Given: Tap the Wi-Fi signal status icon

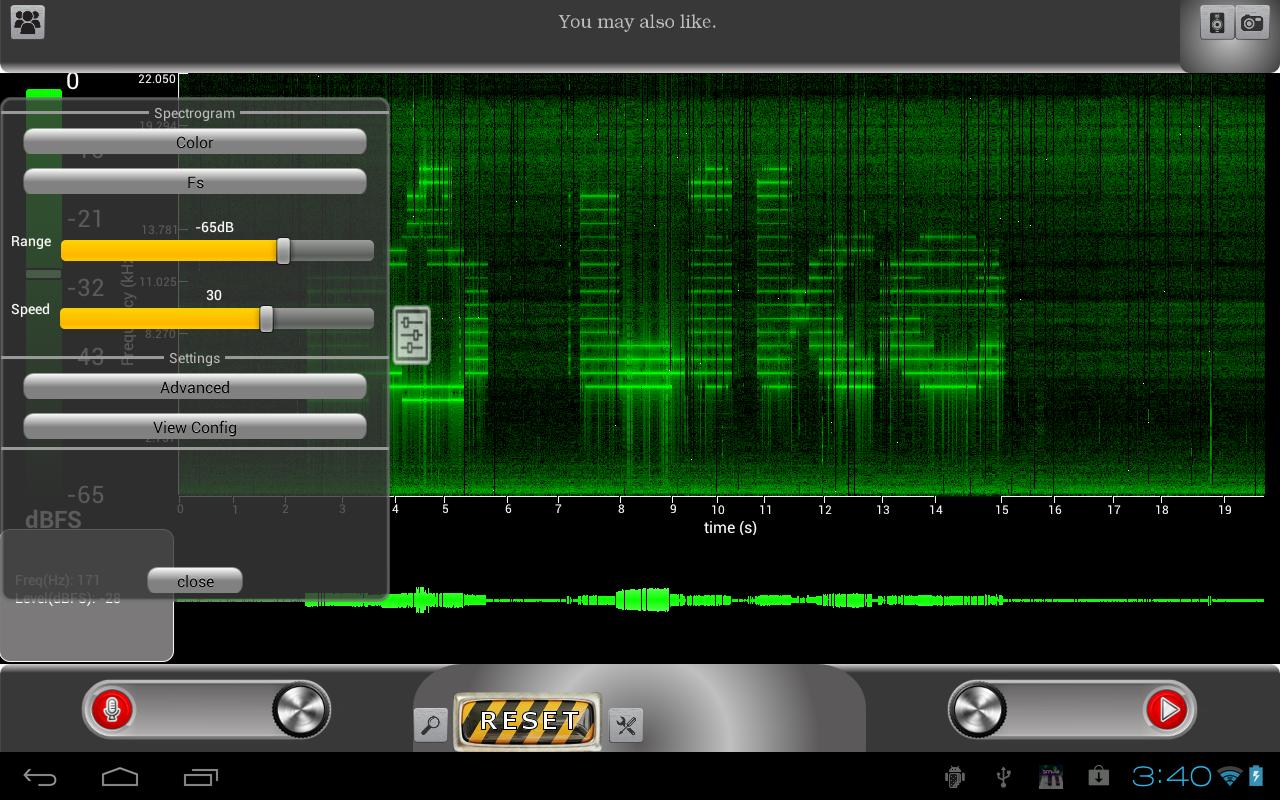Looking at the screenshot, I should coord(1230,777).
